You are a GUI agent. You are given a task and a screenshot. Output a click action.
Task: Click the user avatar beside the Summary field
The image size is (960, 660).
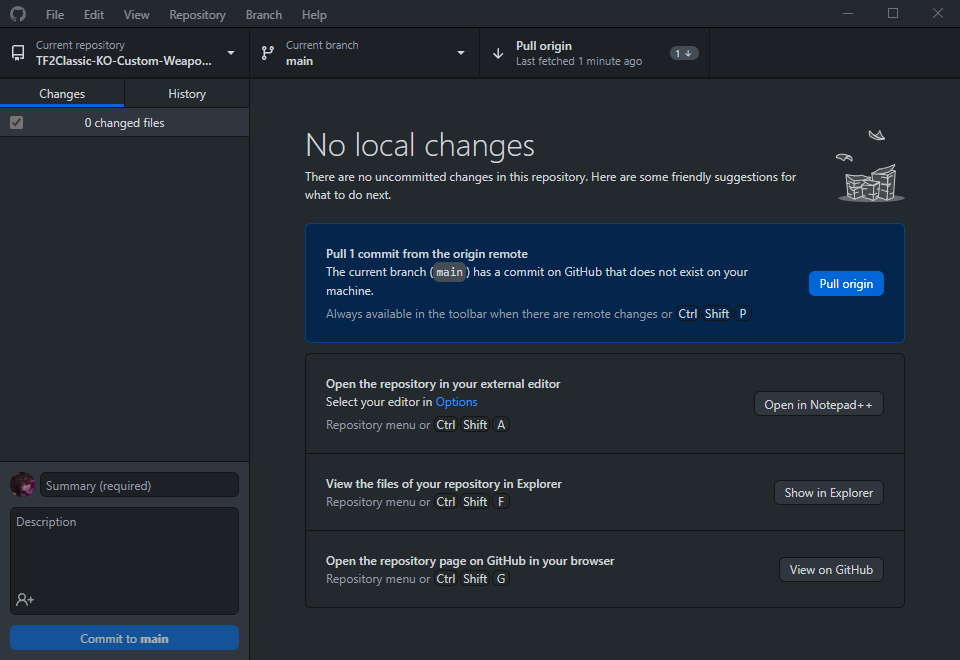[23, 485]
